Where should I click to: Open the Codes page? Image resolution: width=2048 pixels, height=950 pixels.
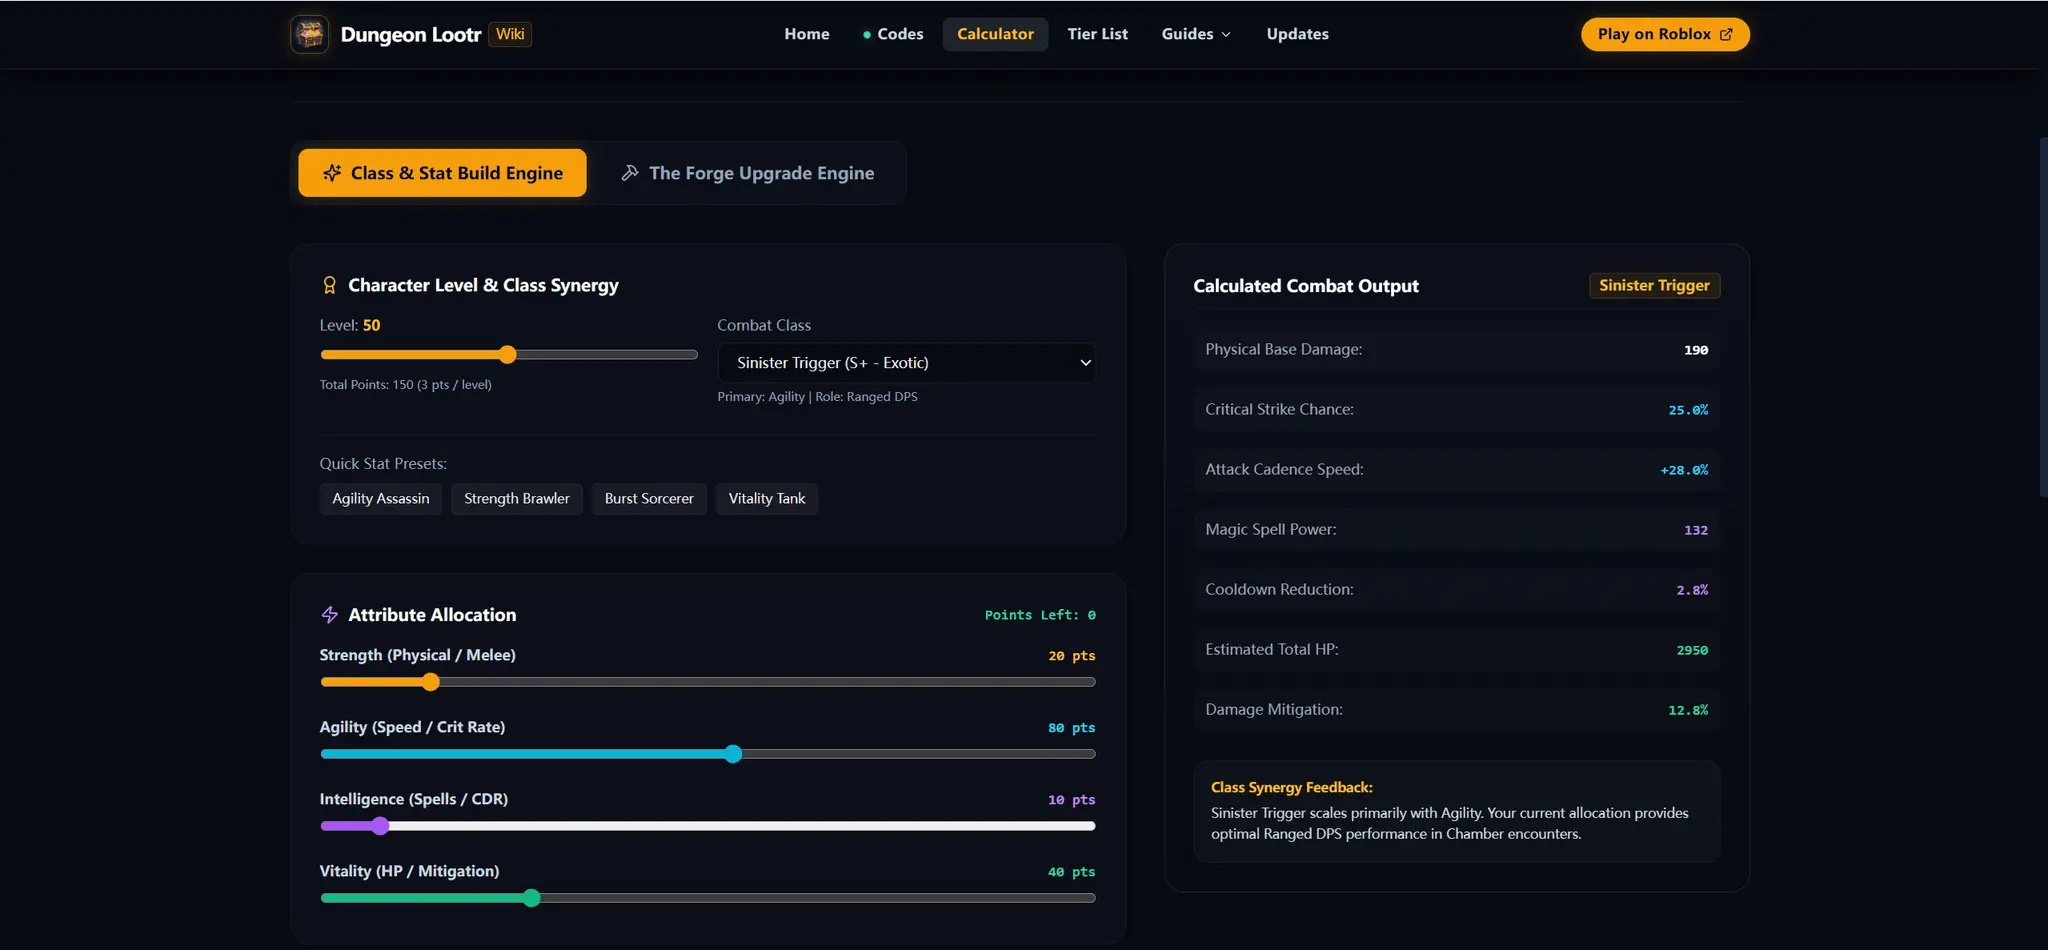tap(893, 34)
